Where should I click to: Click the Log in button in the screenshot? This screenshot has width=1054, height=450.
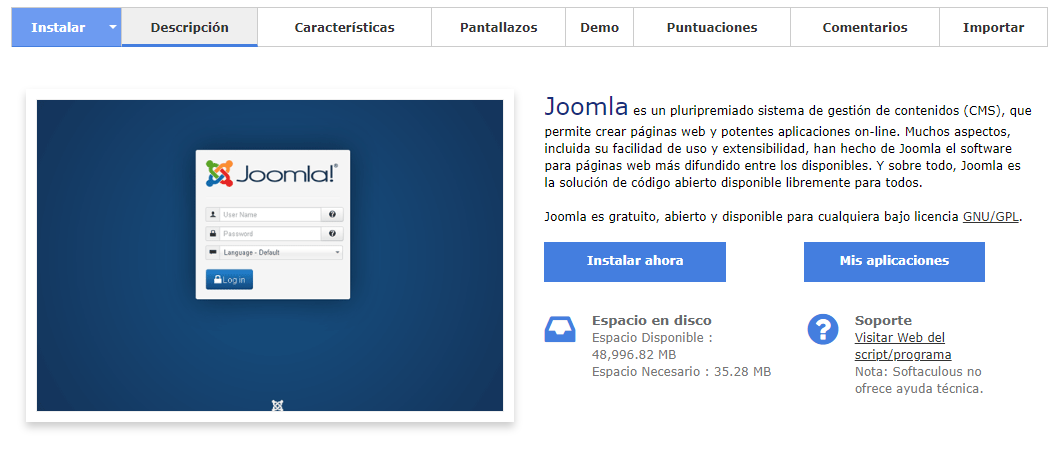click(x=229, y=279)
